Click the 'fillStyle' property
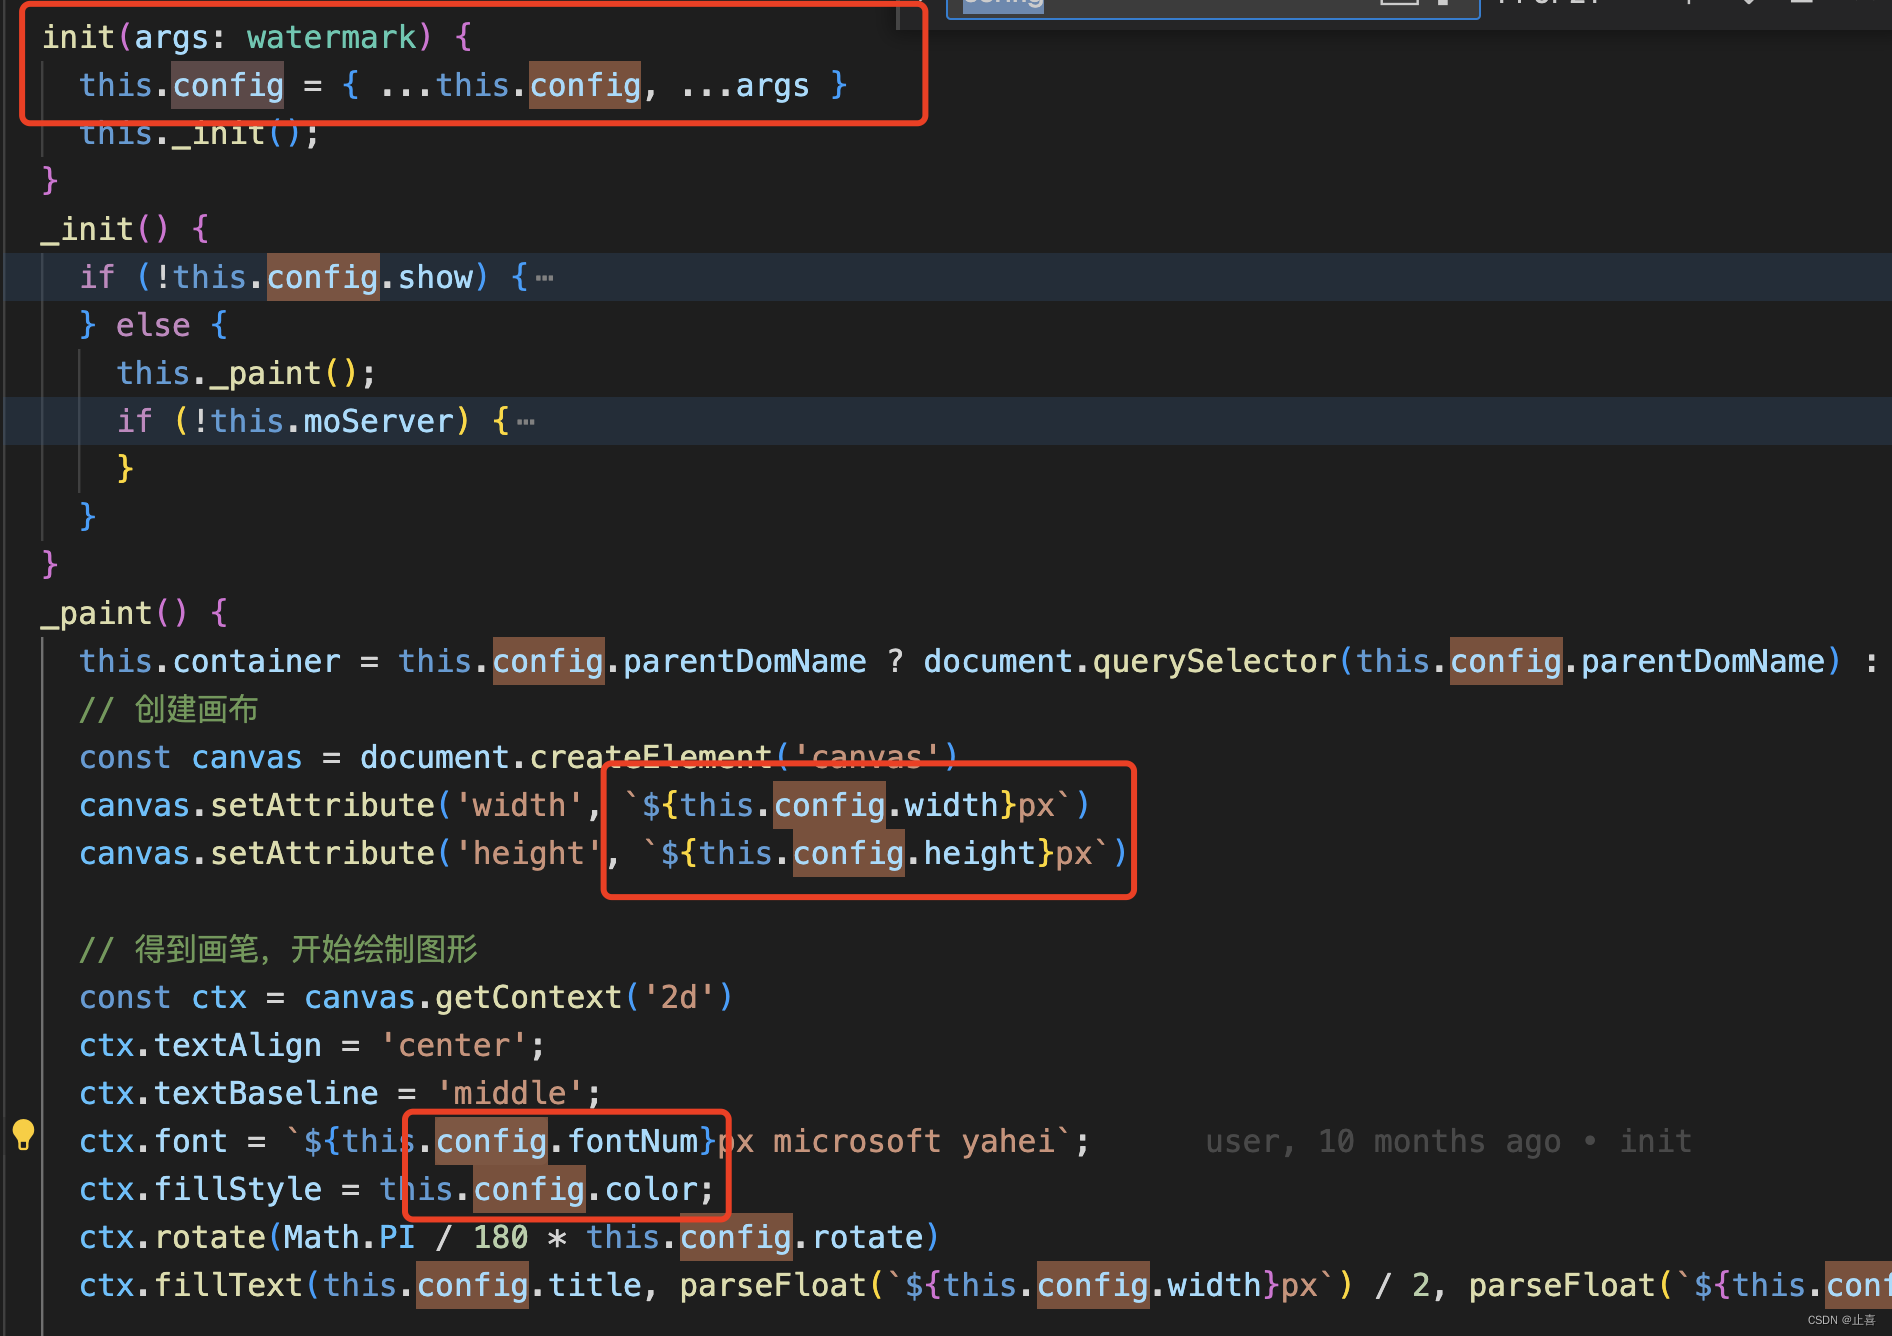This screenshot has width=1892, height=1336. point(238,1189)
